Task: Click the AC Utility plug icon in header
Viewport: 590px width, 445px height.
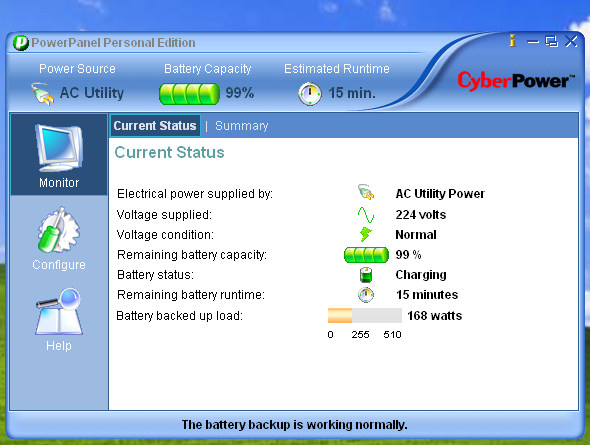Action: (42, 94)
